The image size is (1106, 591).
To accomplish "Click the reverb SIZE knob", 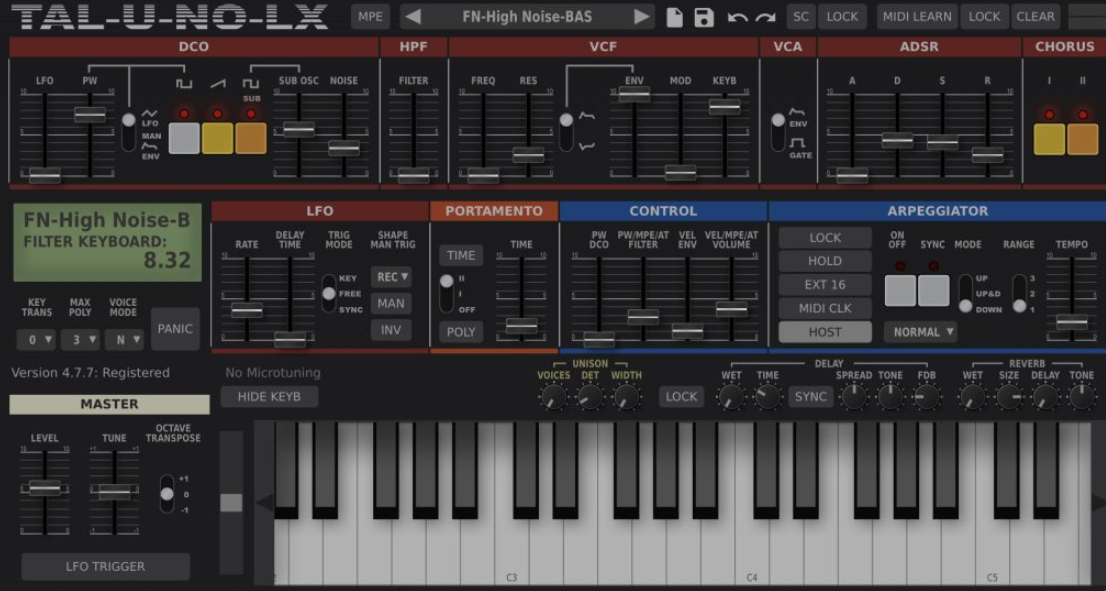I will 1009,398.
